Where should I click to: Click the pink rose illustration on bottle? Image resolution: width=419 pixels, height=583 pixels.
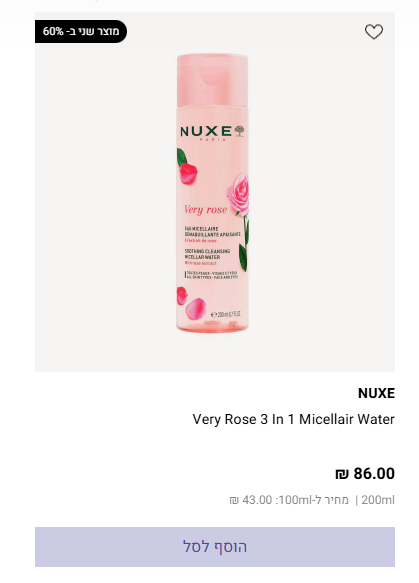coord(238,195)
